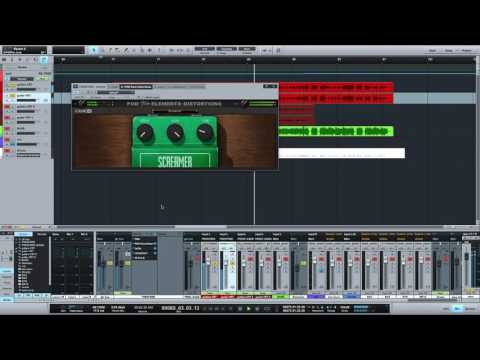Toggle the highlighted blue metronome section in transport

coord(361,308)
